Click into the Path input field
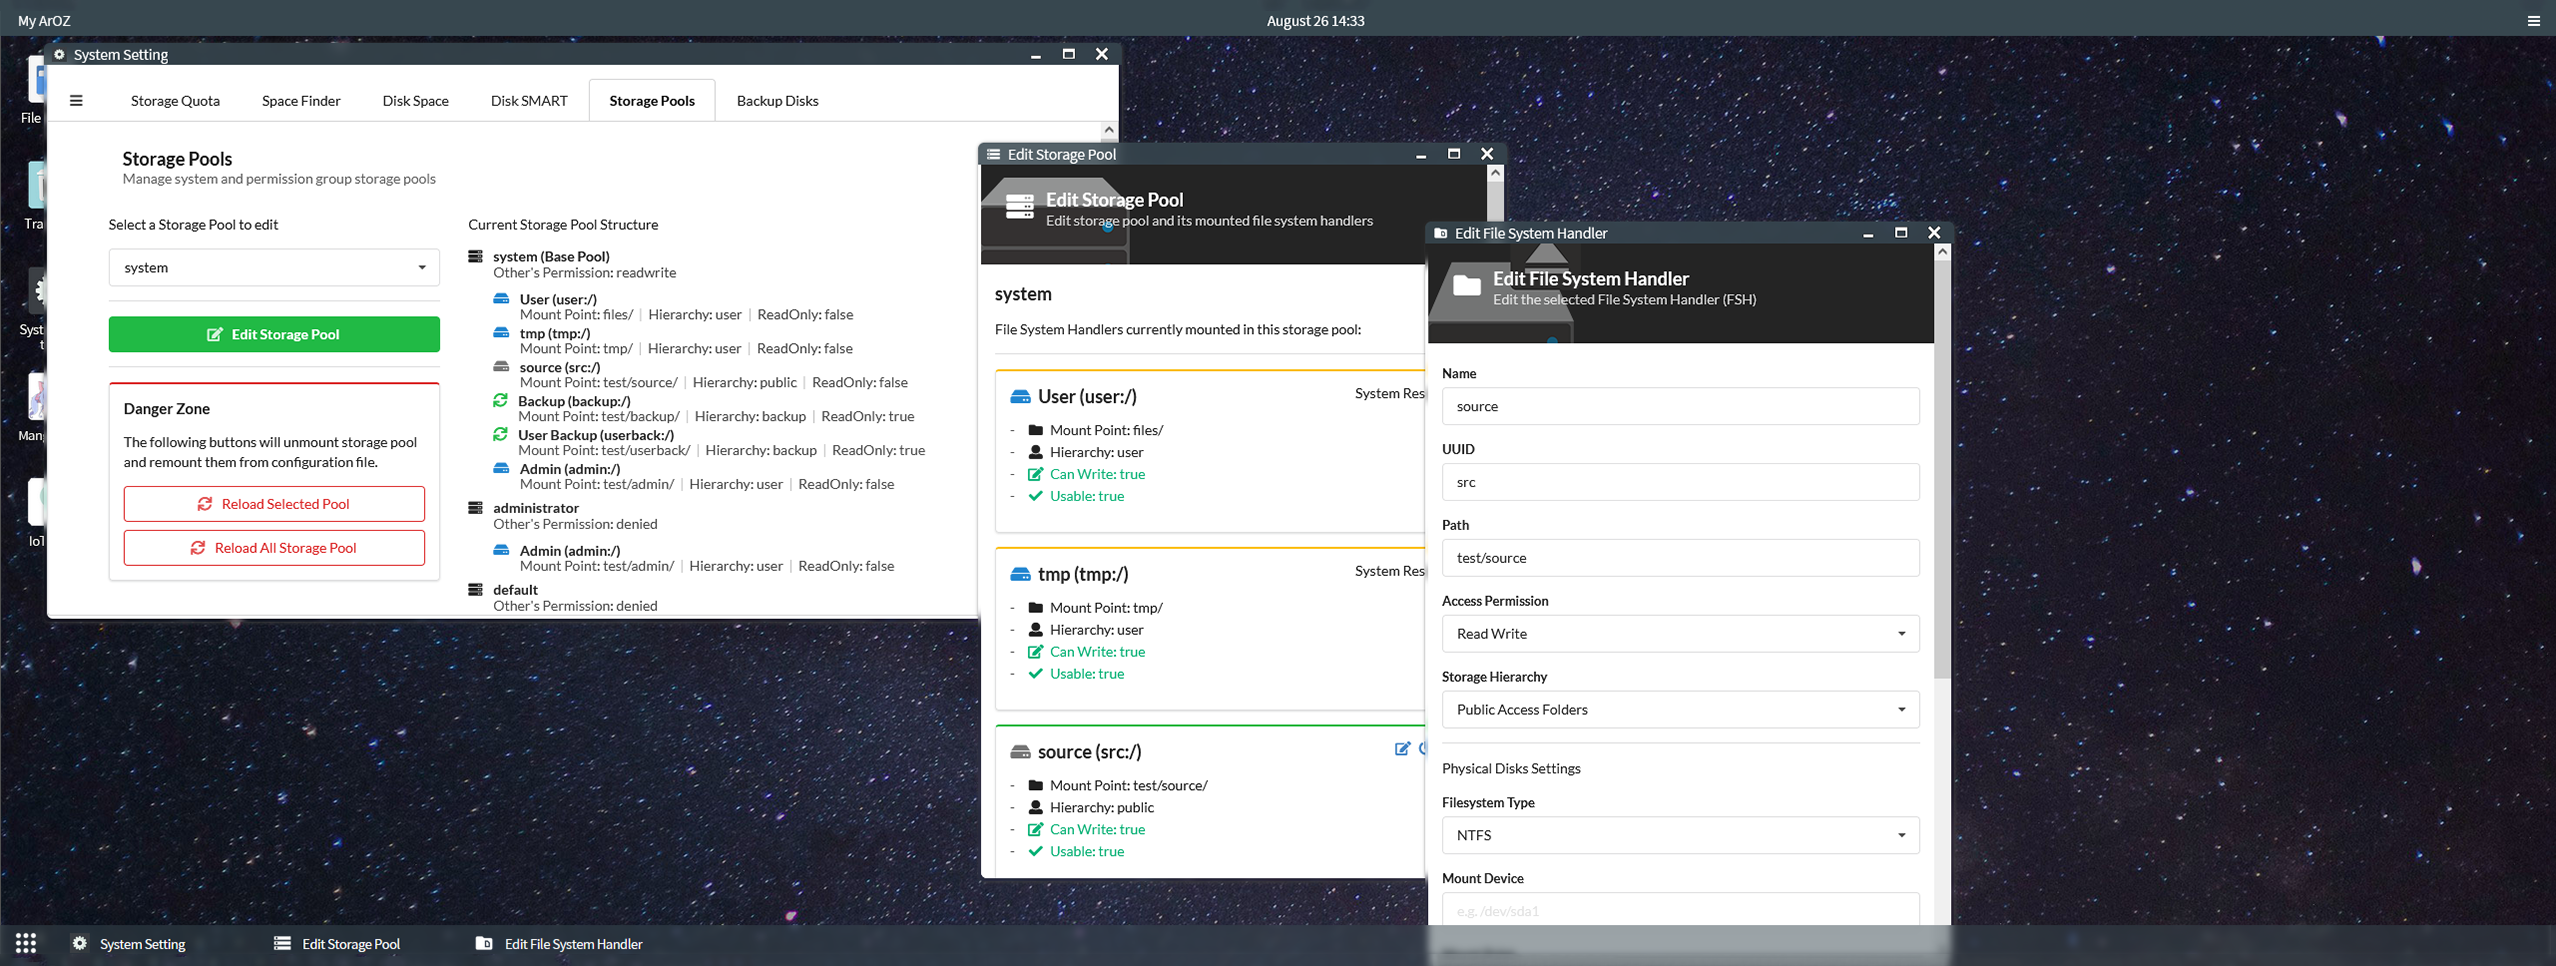This screenshot has height=966, width=2556. (x=1680, y=558)
